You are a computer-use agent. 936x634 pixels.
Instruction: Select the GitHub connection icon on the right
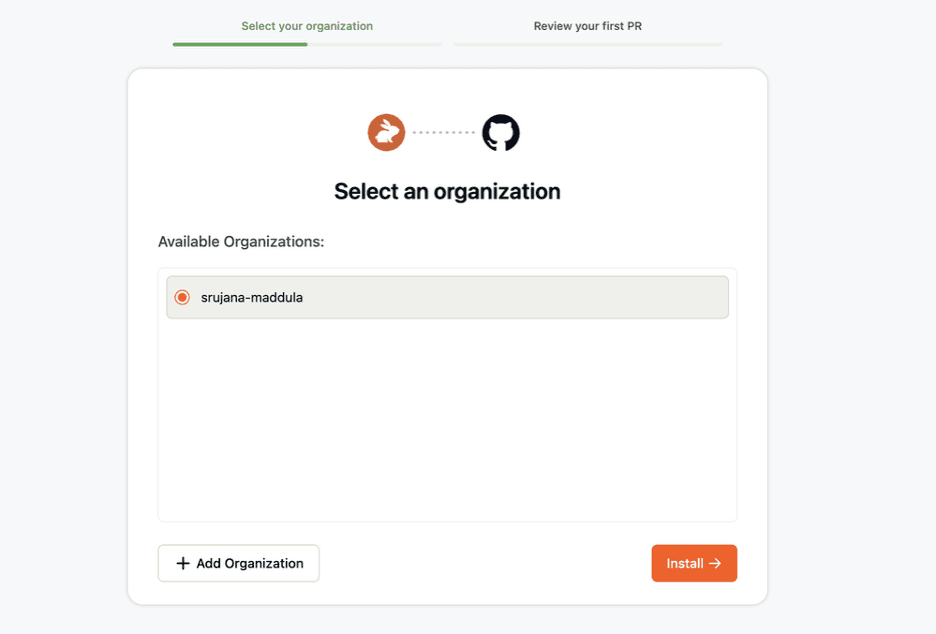click(x=500, y=132)
